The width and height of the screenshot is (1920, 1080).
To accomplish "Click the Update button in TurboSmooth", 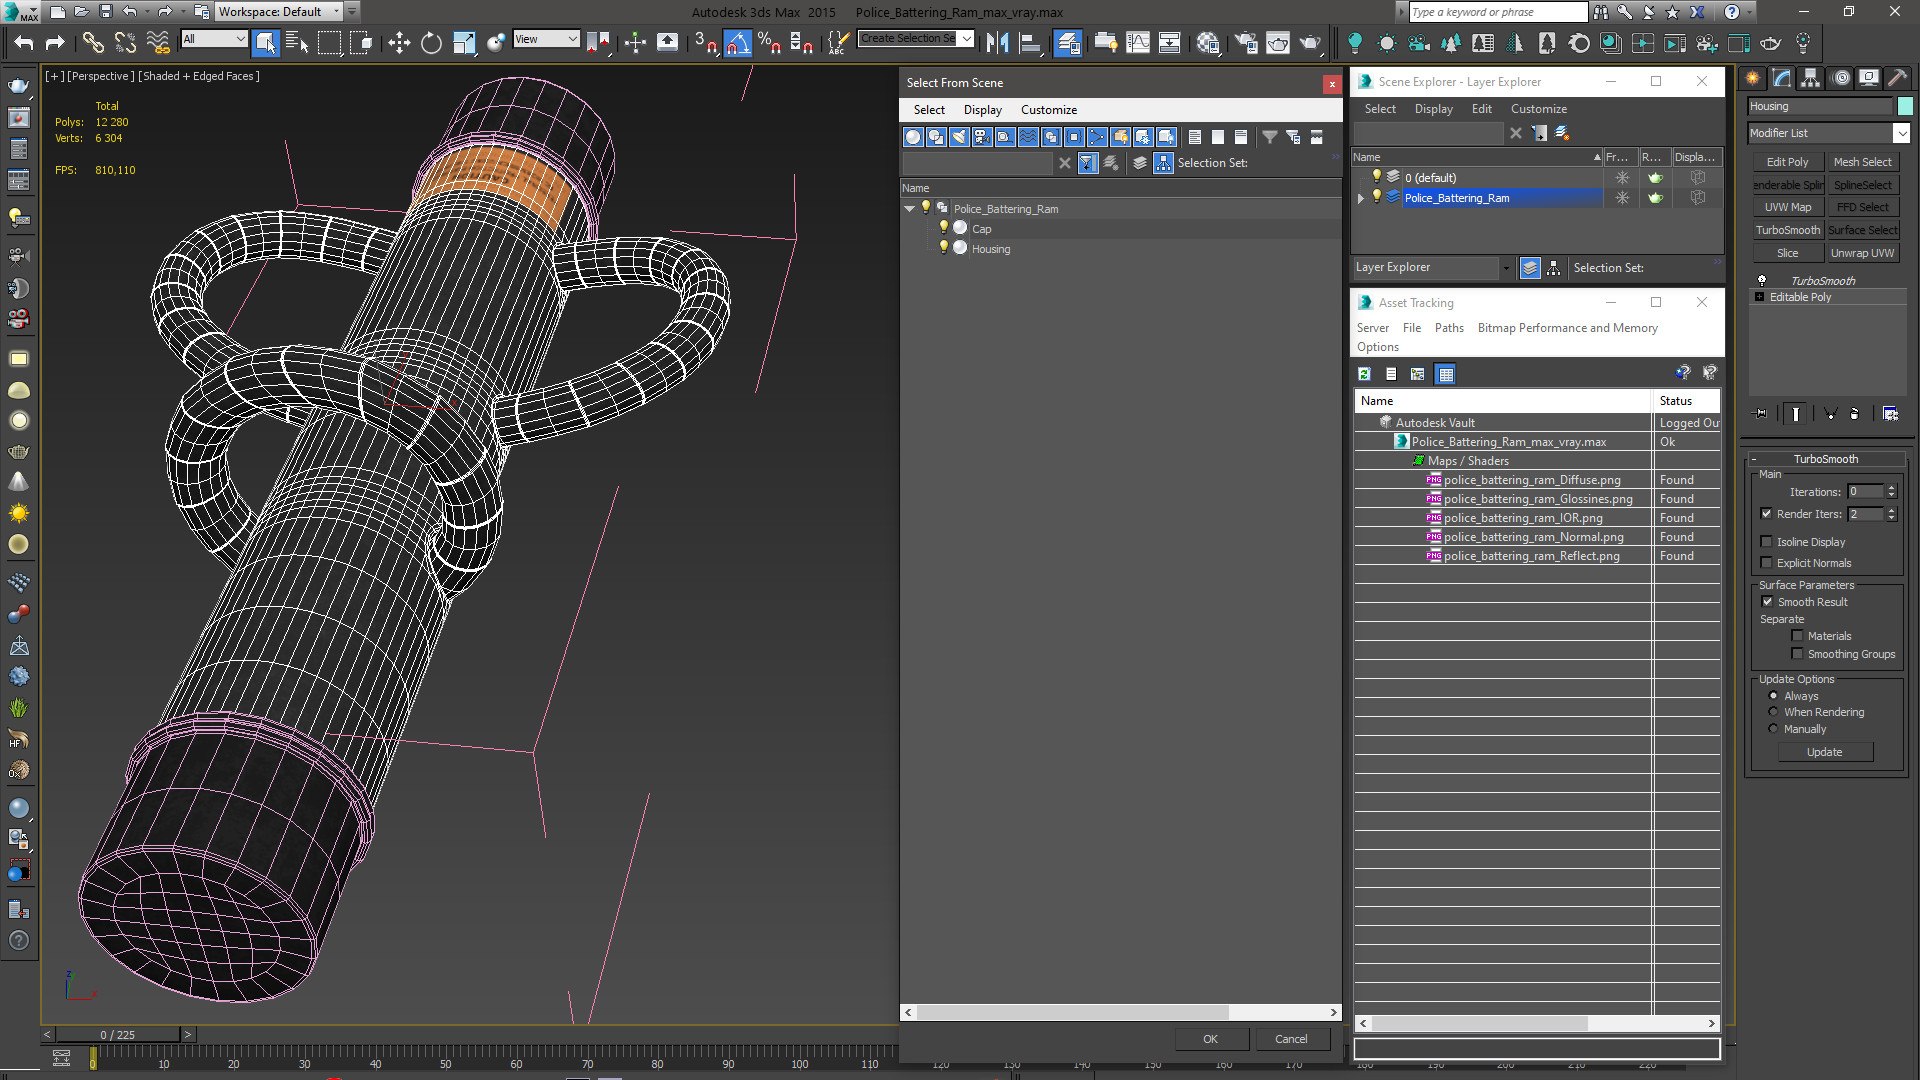I will click(x=1824, y=752).
